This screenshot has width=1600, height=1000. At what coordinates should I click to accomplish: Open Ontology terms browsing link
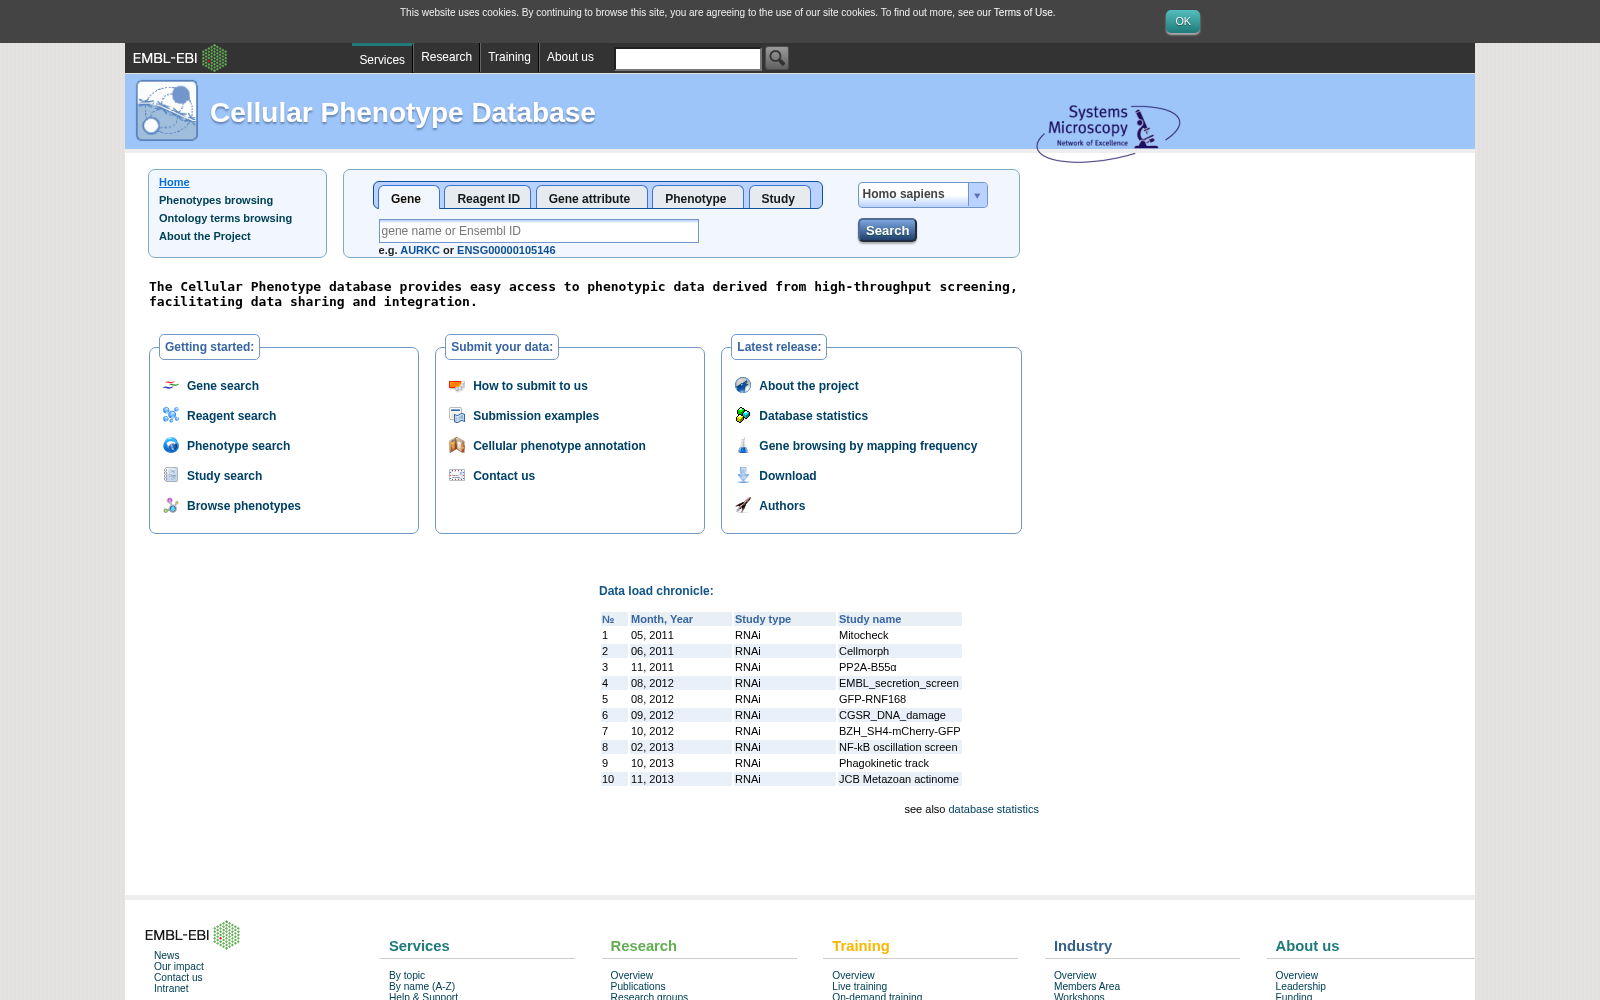coord(225,218)
